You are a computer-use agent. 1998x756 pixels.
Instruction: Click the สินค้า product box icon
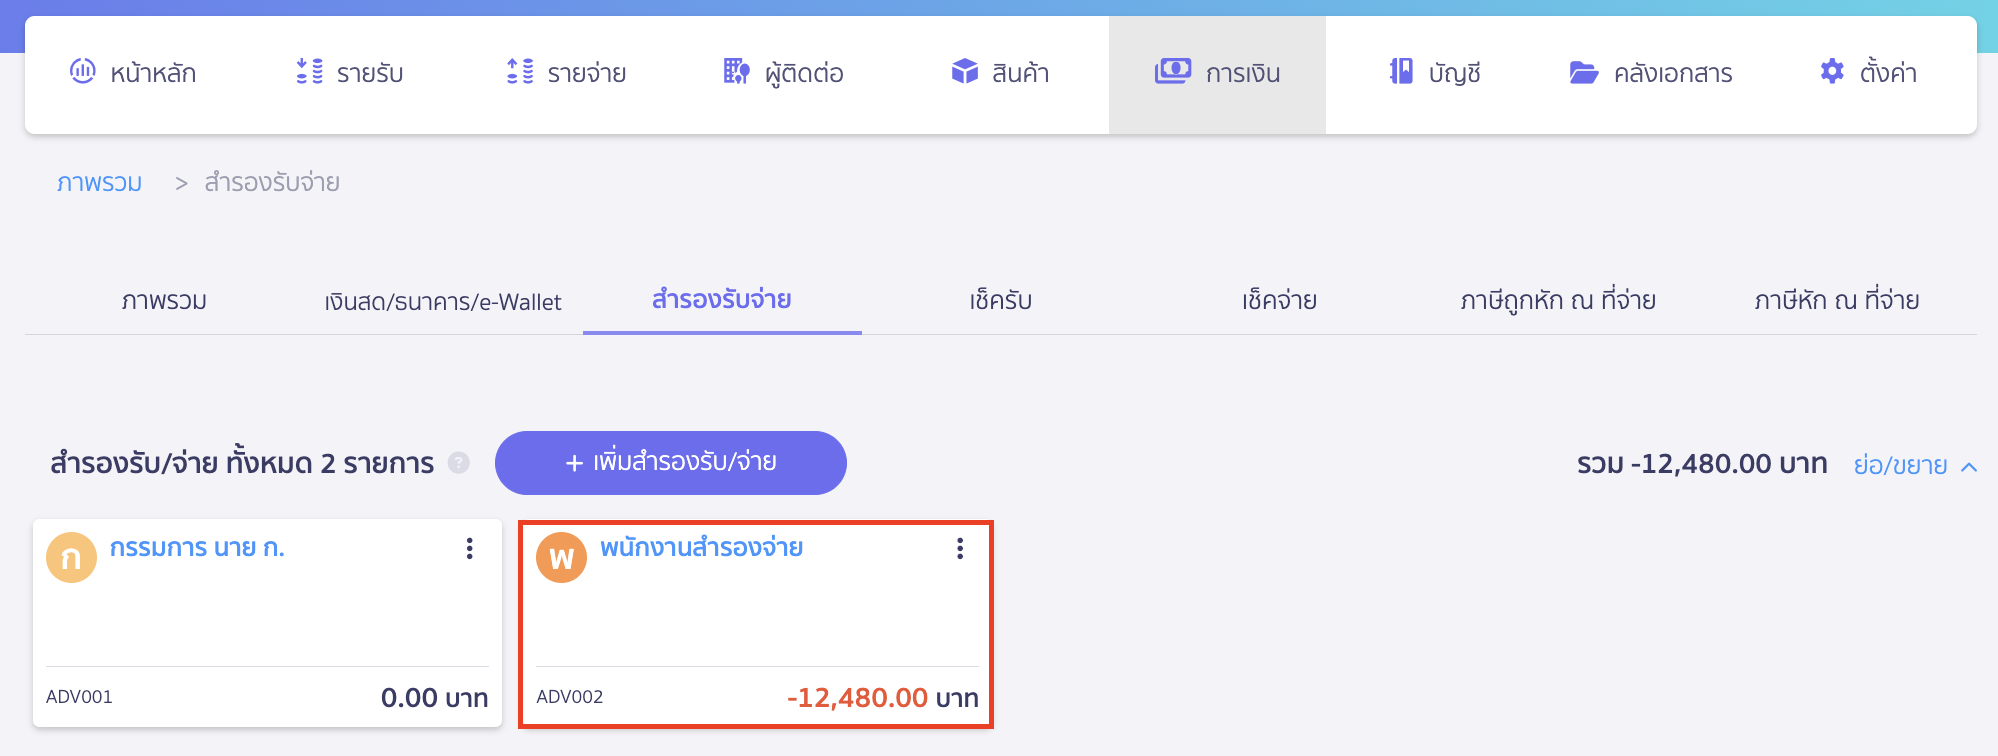tap(965, 71)
